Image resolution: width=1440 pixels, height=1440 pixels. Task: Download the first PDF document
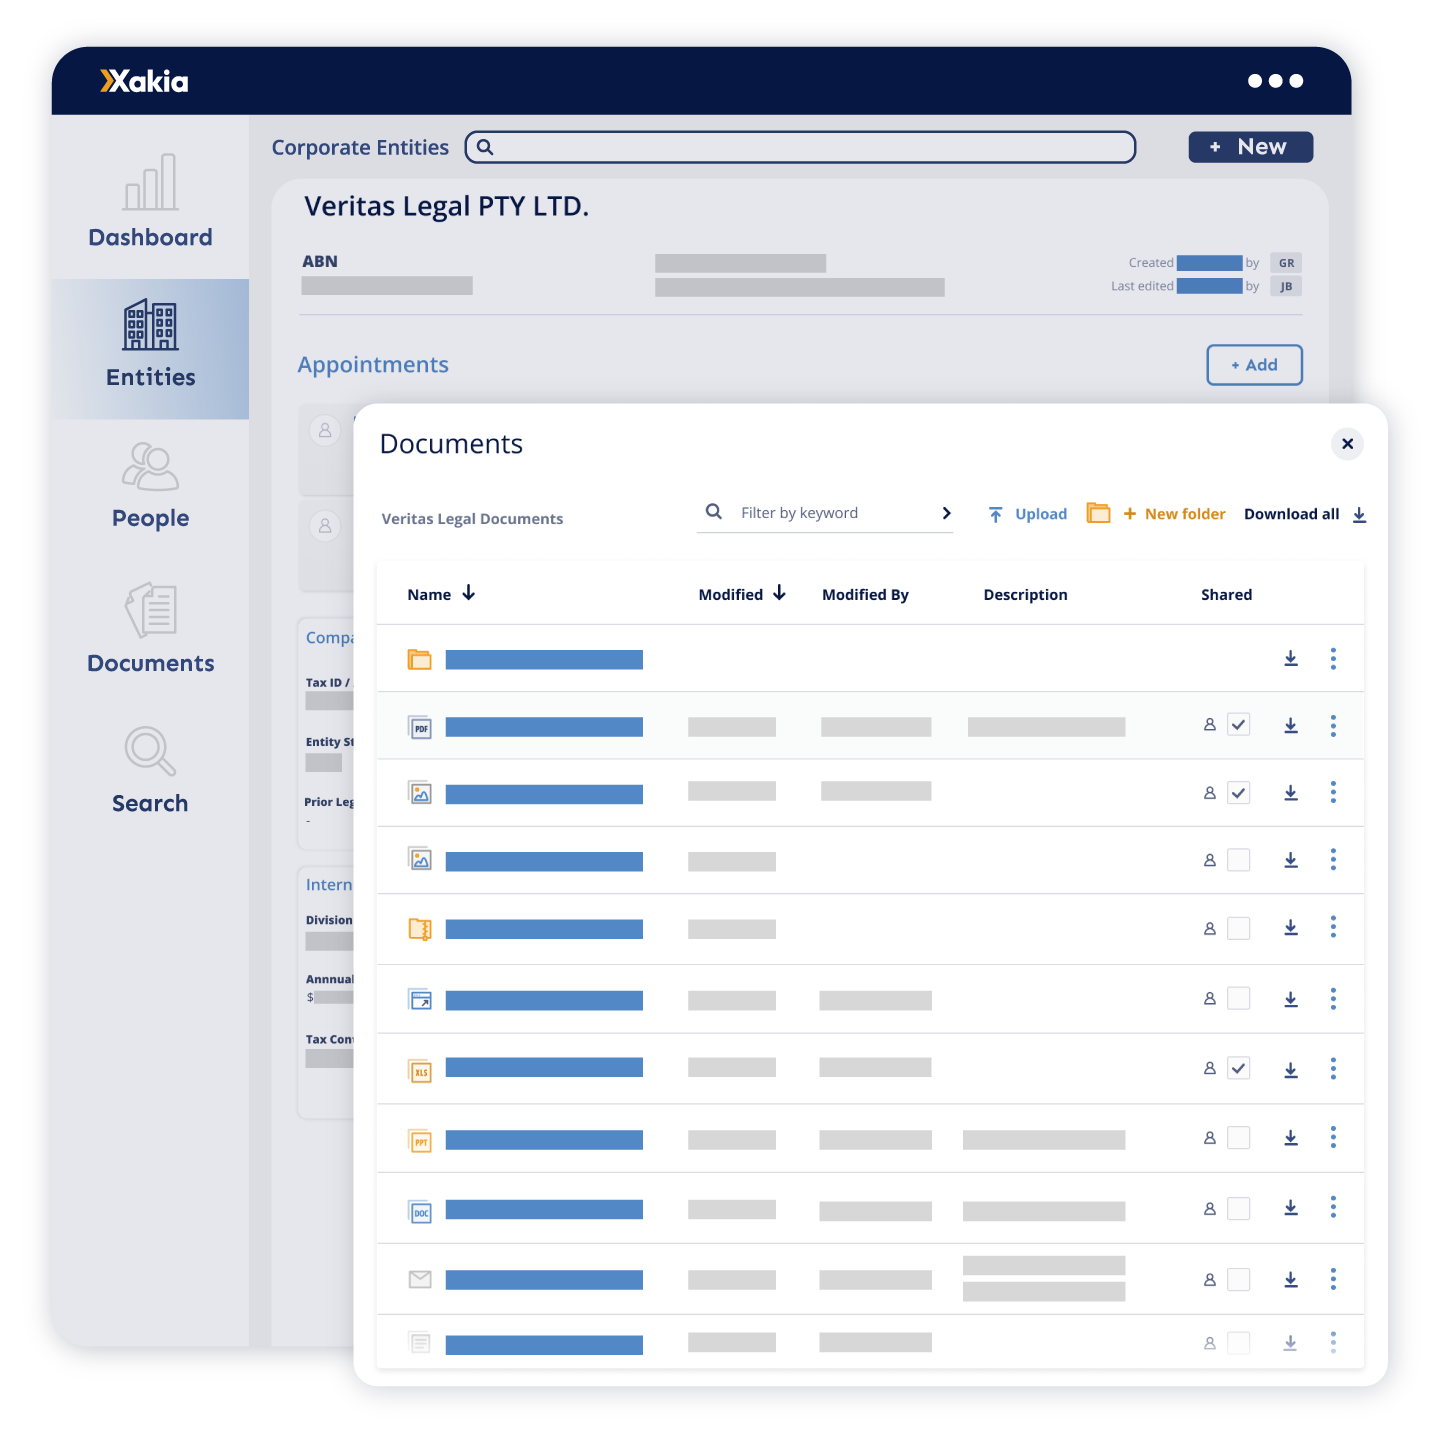coord(1291,725)
